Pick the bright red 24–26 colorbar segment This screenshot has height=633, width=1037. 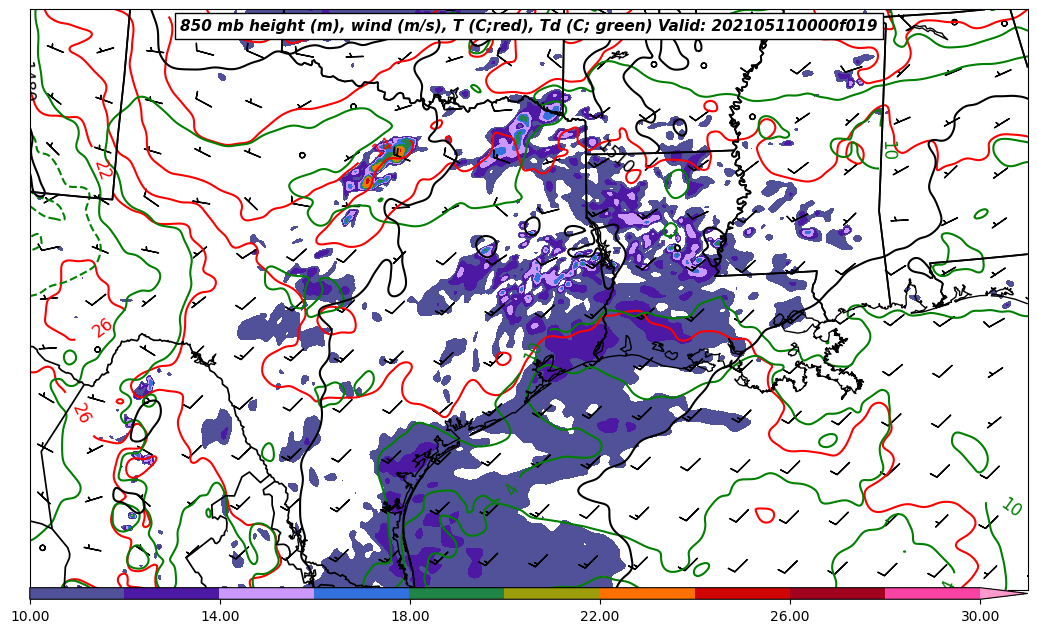coord(742,593)
